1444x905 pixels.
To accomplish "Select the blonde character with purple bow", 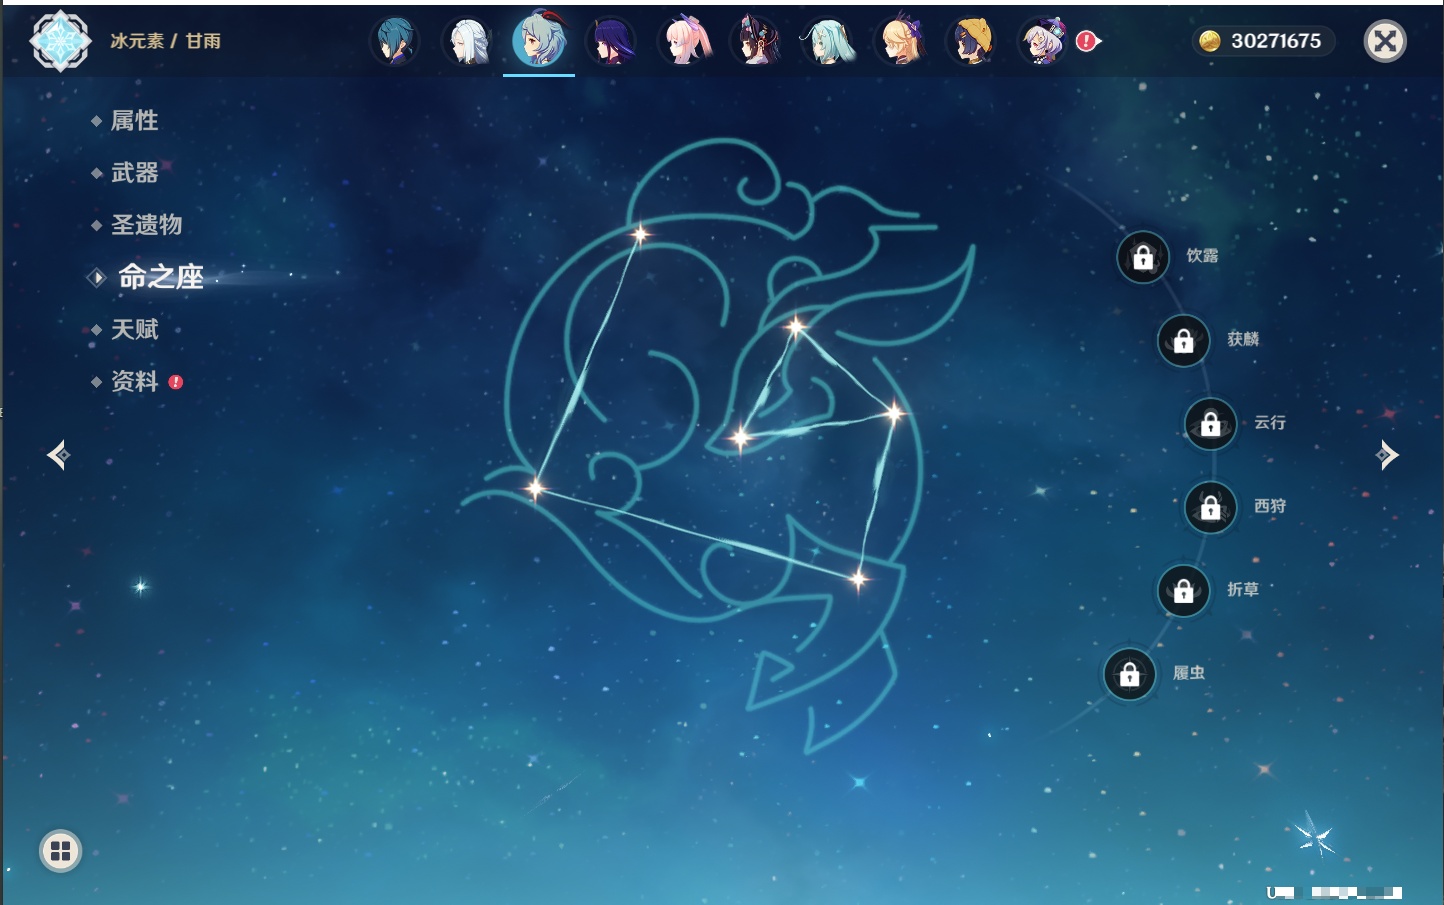I will (x=901, y=42).
